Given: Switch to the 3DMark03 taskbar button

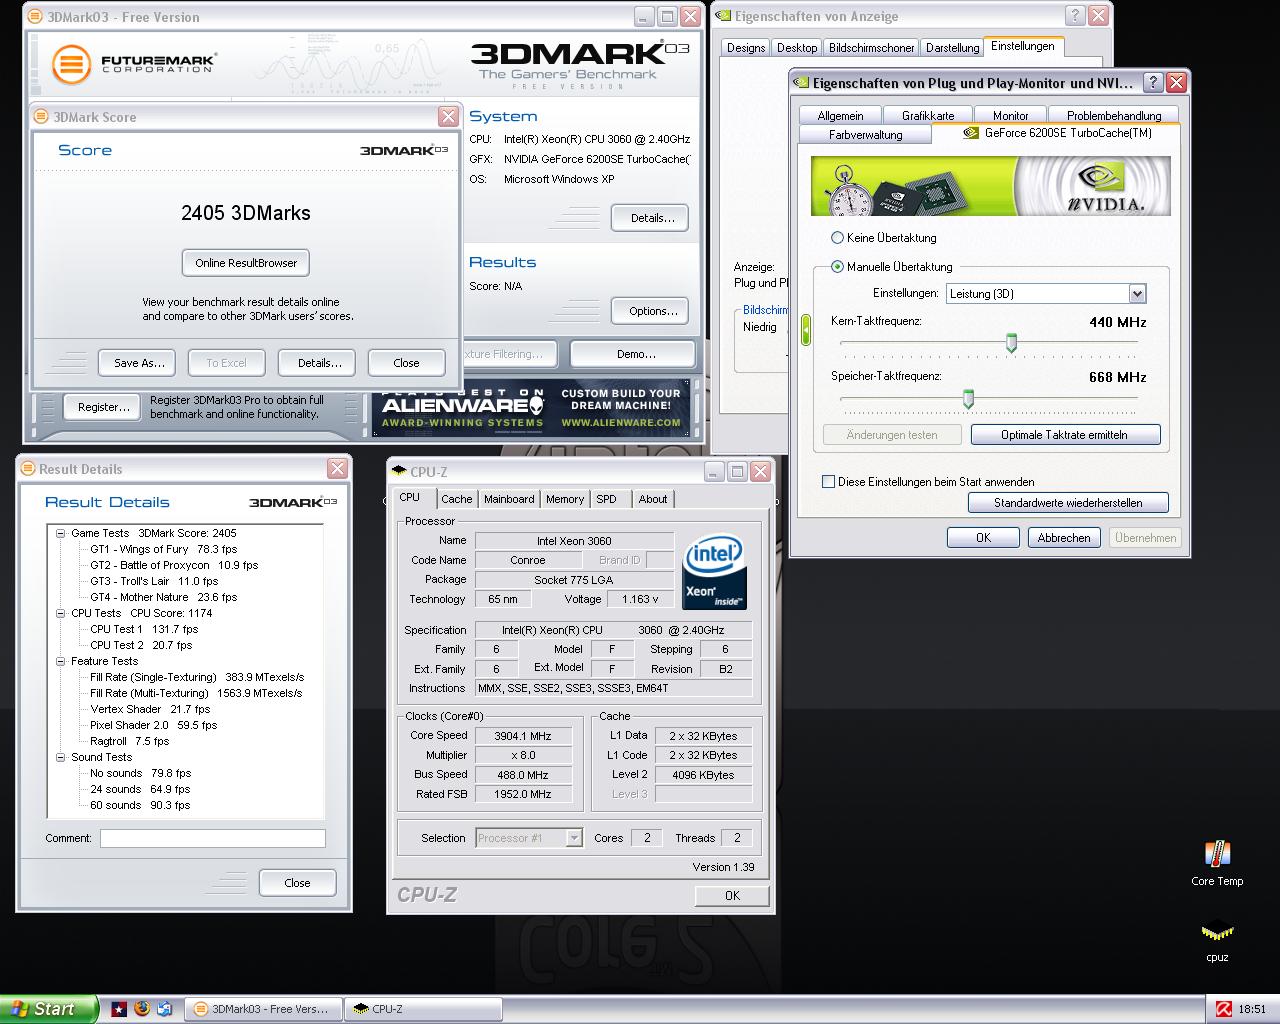Looking at the screenshot, I should (264, 1009).
